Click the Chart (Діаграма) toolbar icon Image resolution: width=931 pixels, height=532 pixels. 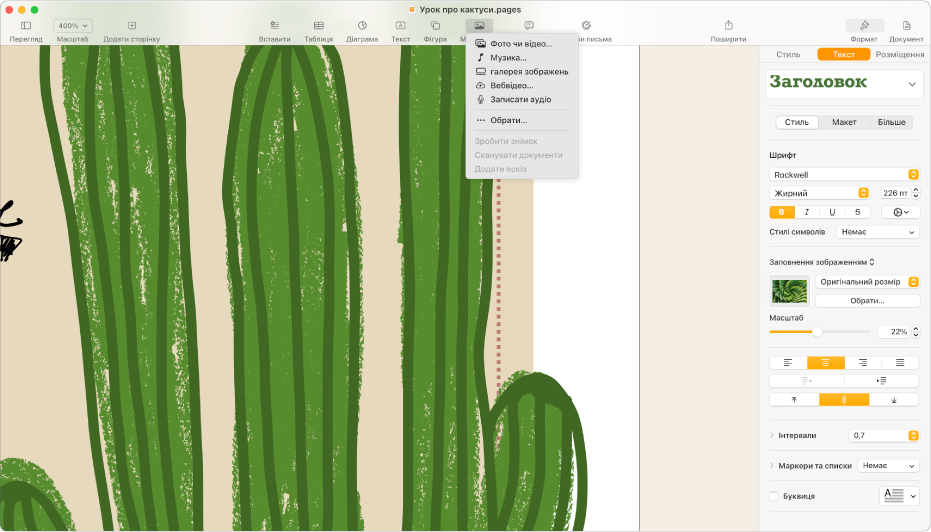coord(362,26)
